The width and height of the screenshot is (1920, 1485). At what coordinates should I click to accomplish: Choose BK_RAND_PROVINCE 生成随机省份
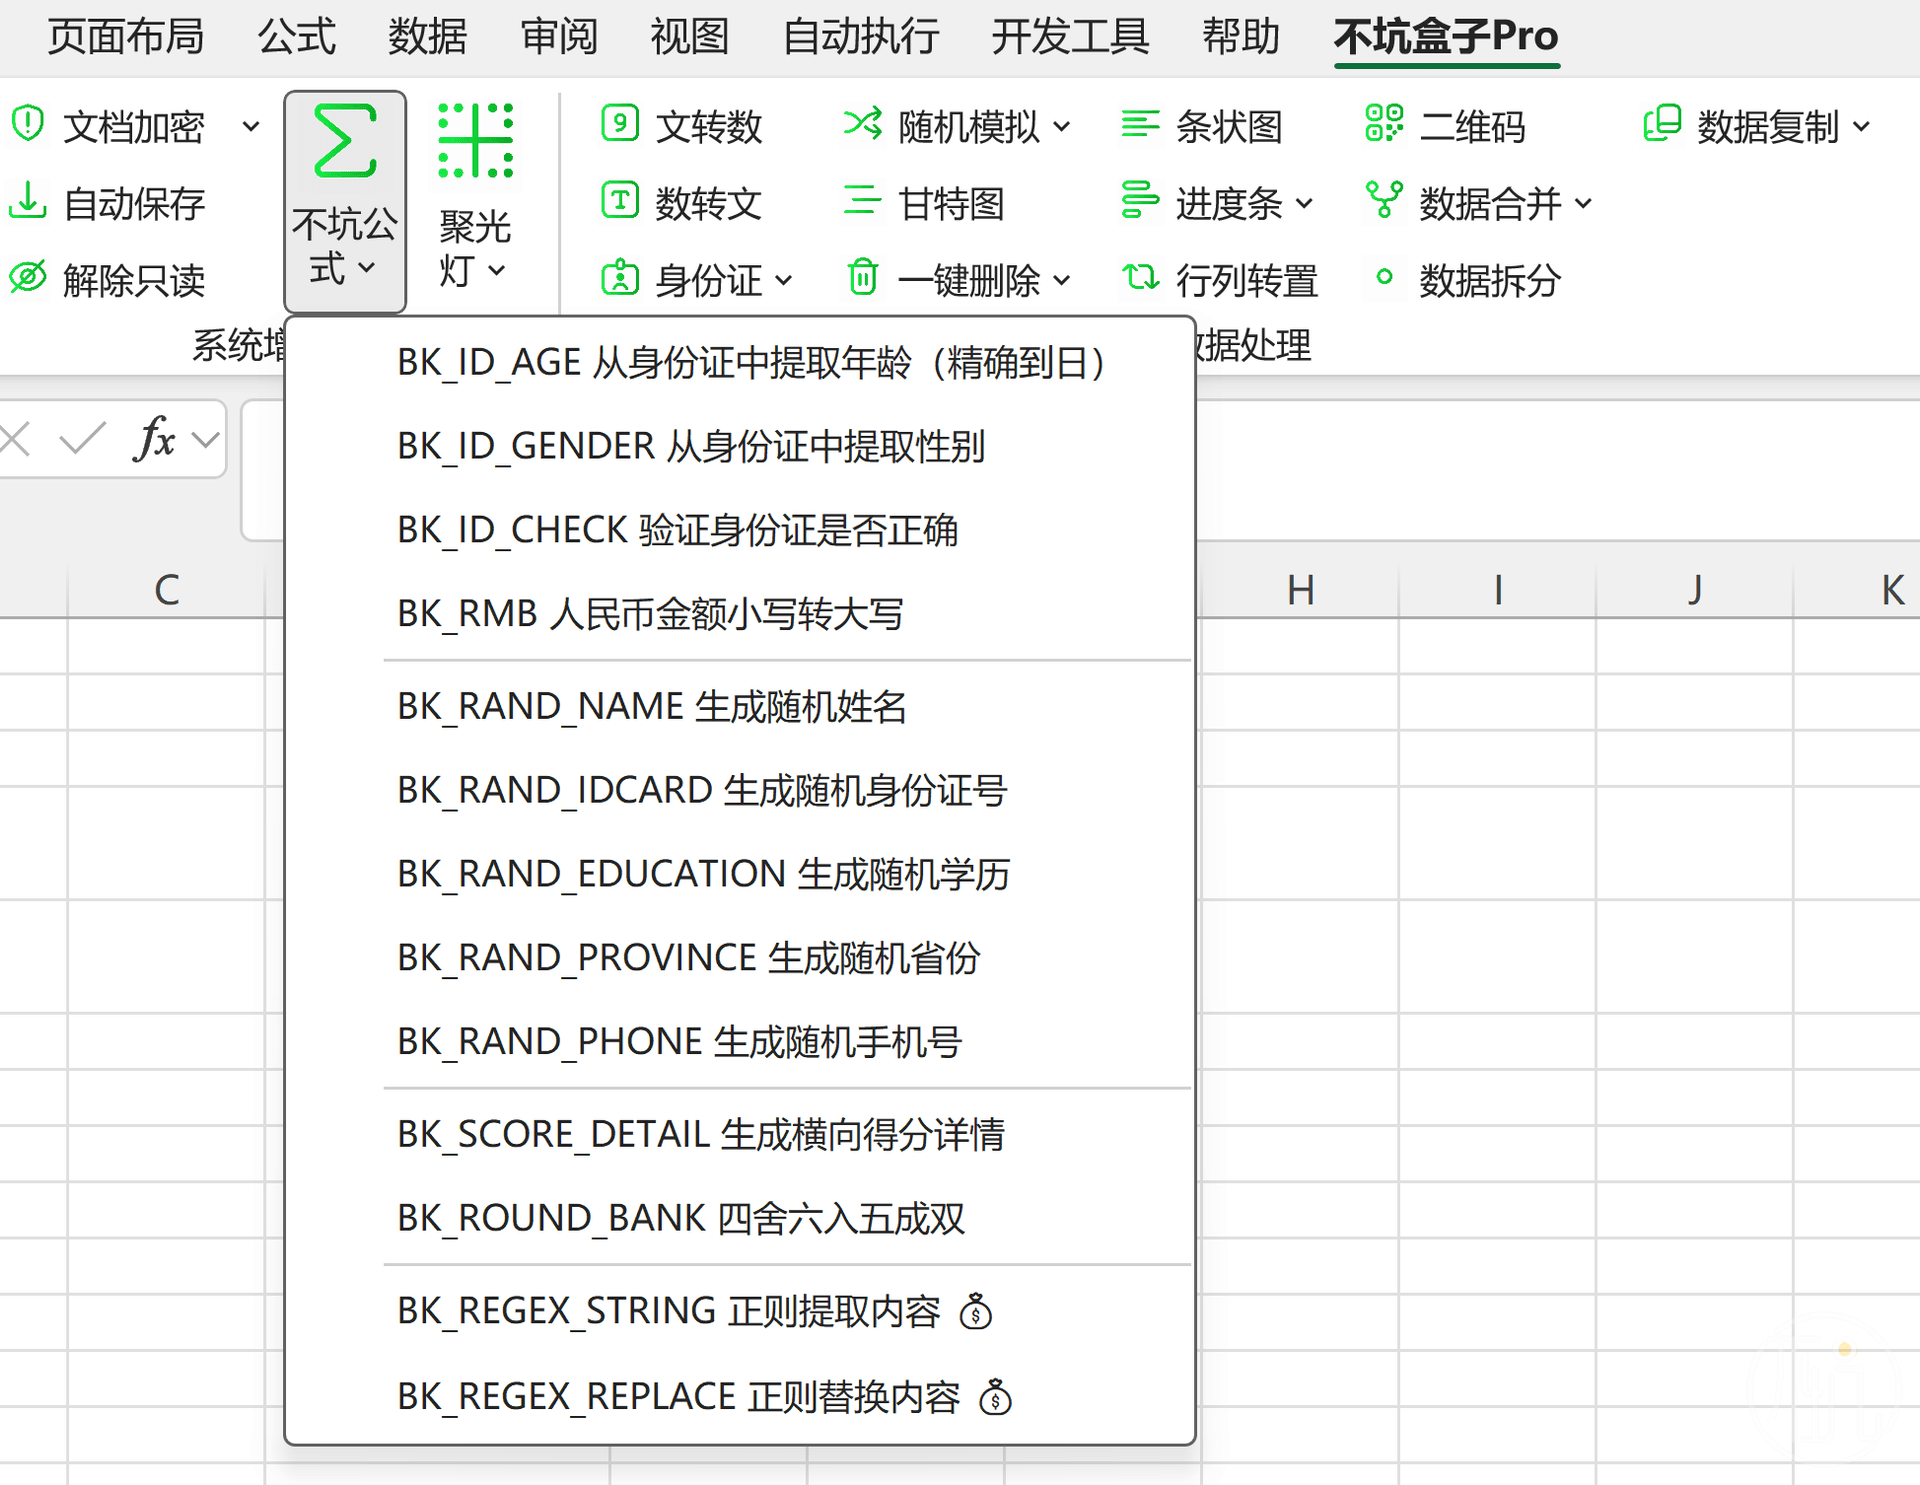pos(740,958)
